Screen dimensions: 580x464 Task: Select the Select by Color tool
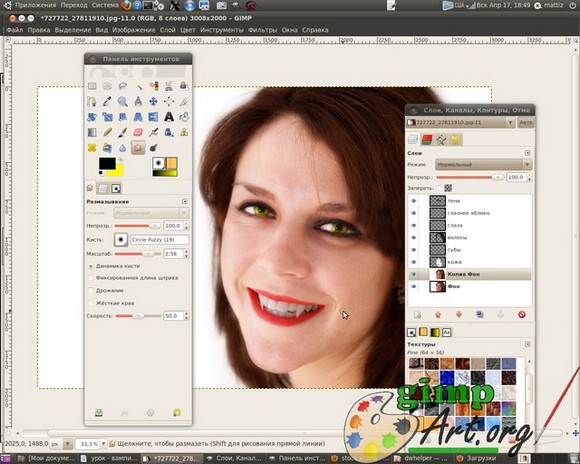coord(154,86)
